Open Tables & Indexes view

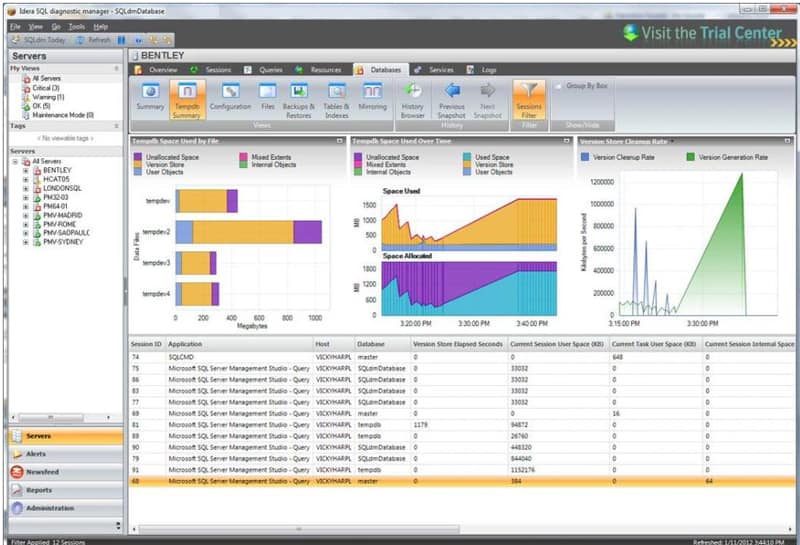(336, 100)
